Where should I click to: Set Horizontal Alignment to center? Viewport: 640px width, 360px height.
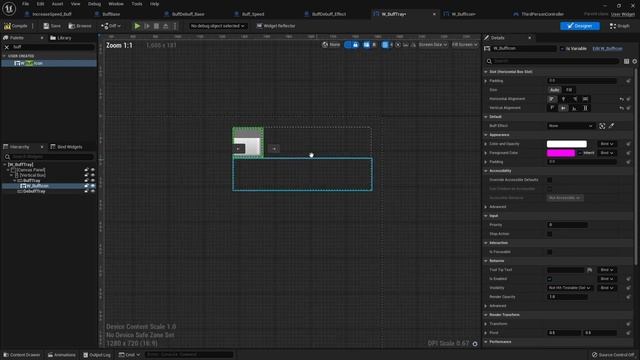tap(563, 99)
